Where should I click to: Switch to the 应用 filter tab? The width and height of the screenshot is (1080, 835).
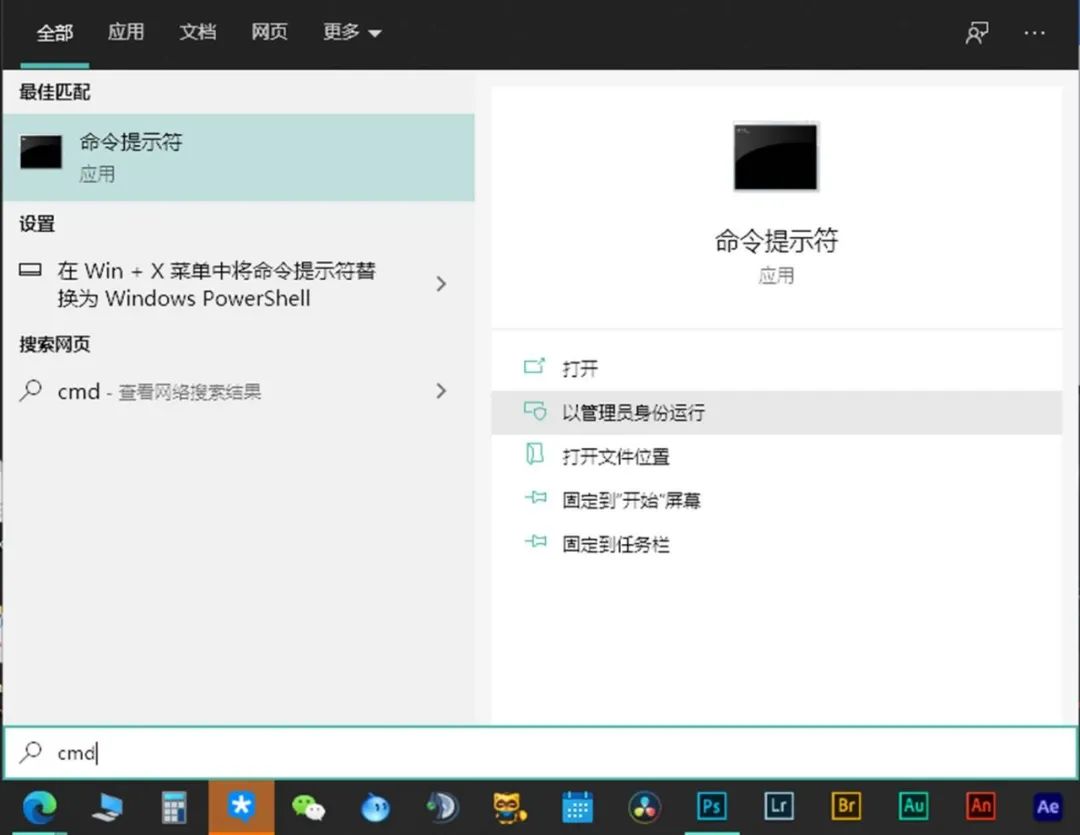point(126,32)
